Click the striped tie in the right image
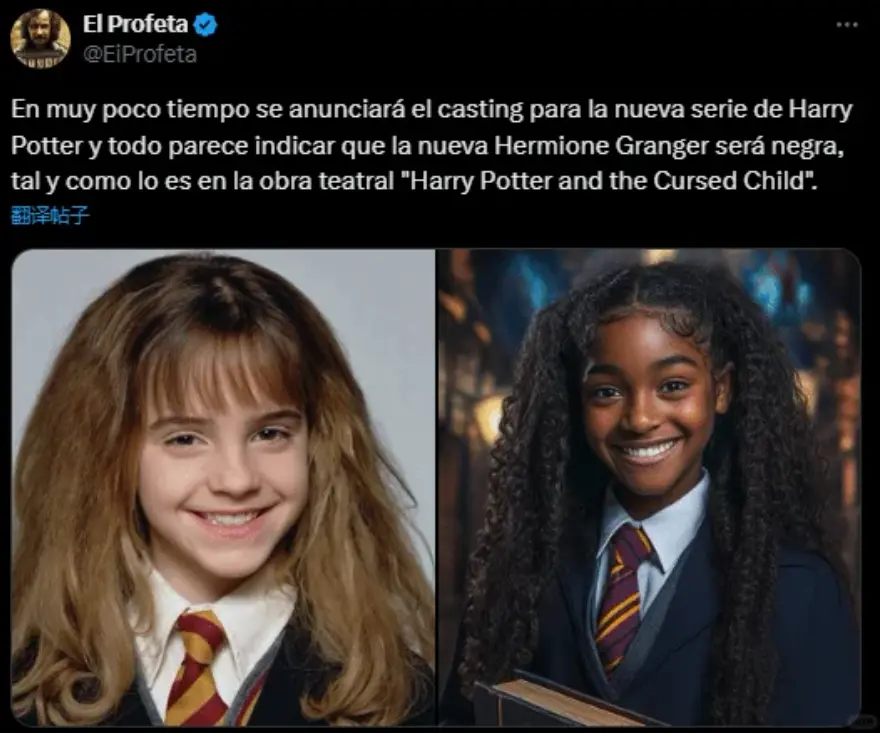The image size is (880, 733). [x=623, y=597]
